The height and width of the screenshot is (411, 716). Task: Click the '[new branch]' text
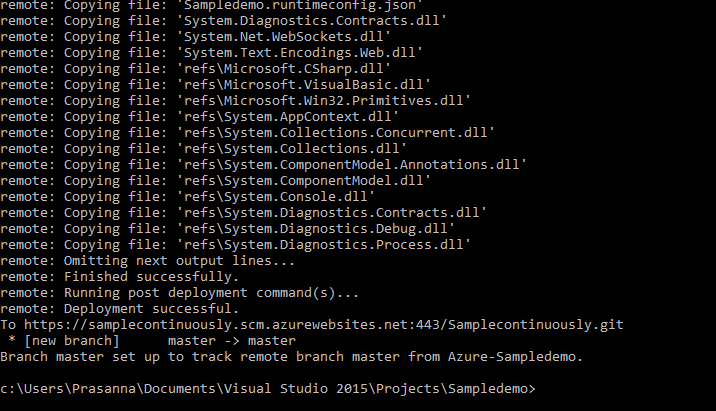point(72,341)
